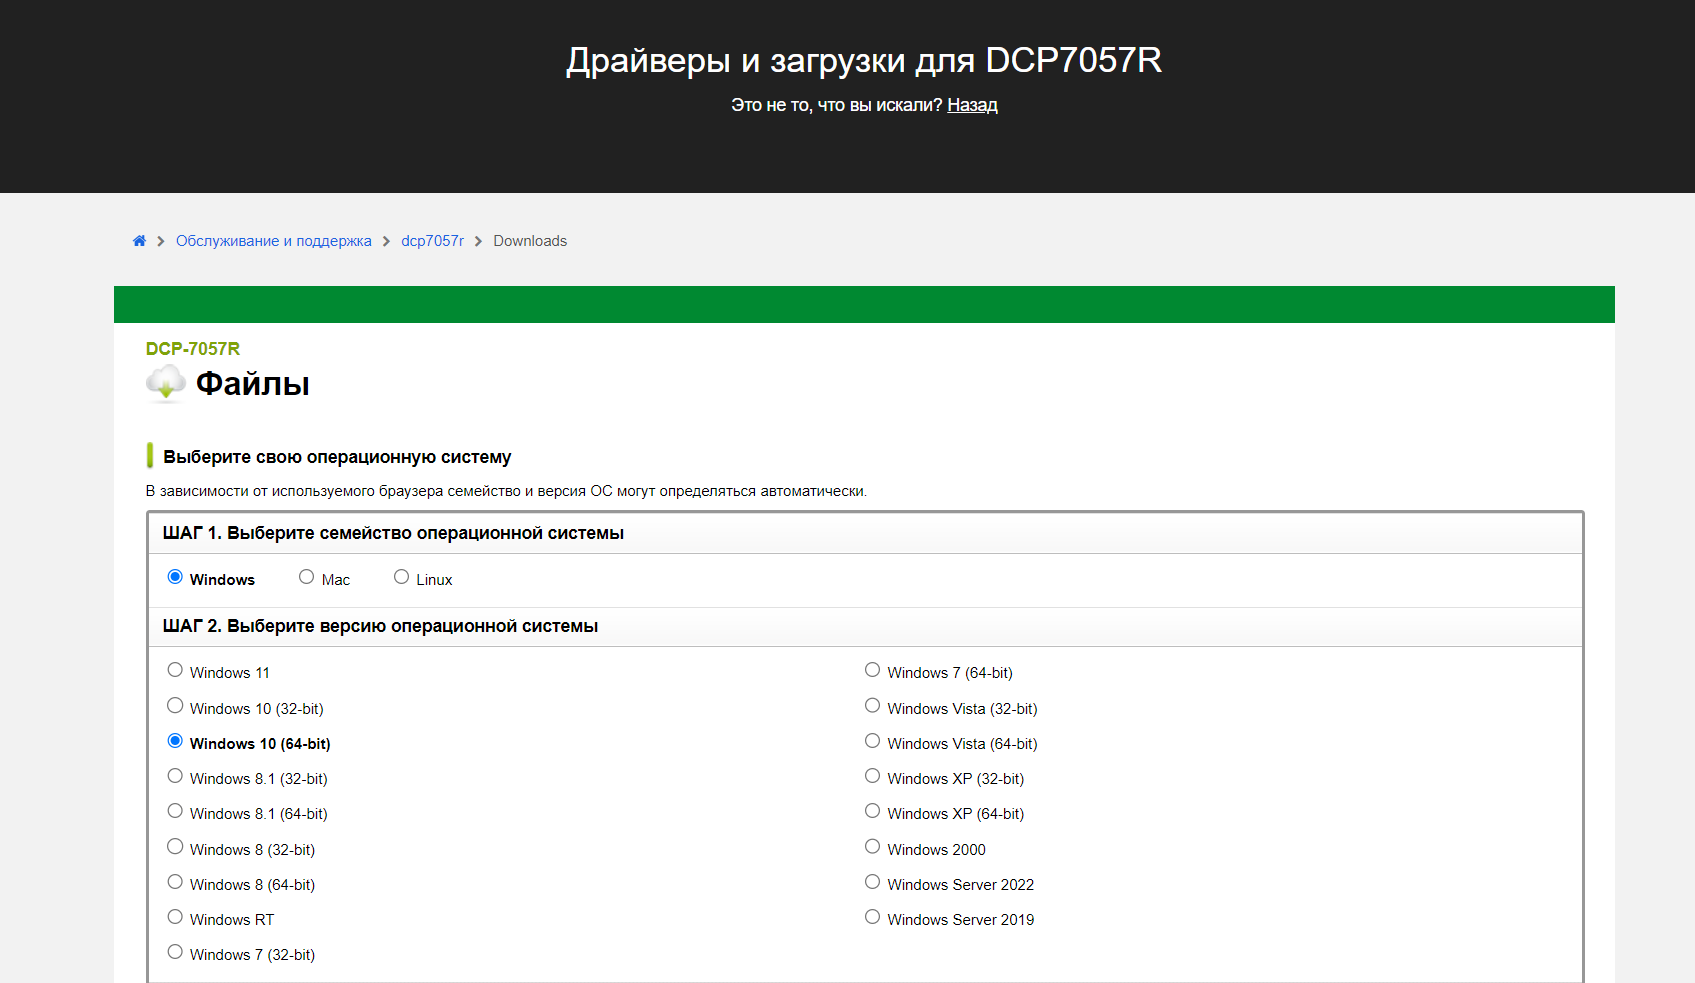This screenshot has width=1695, height=983.
Task: Click the home icon in breadcrumb
Action: (139, 241)
